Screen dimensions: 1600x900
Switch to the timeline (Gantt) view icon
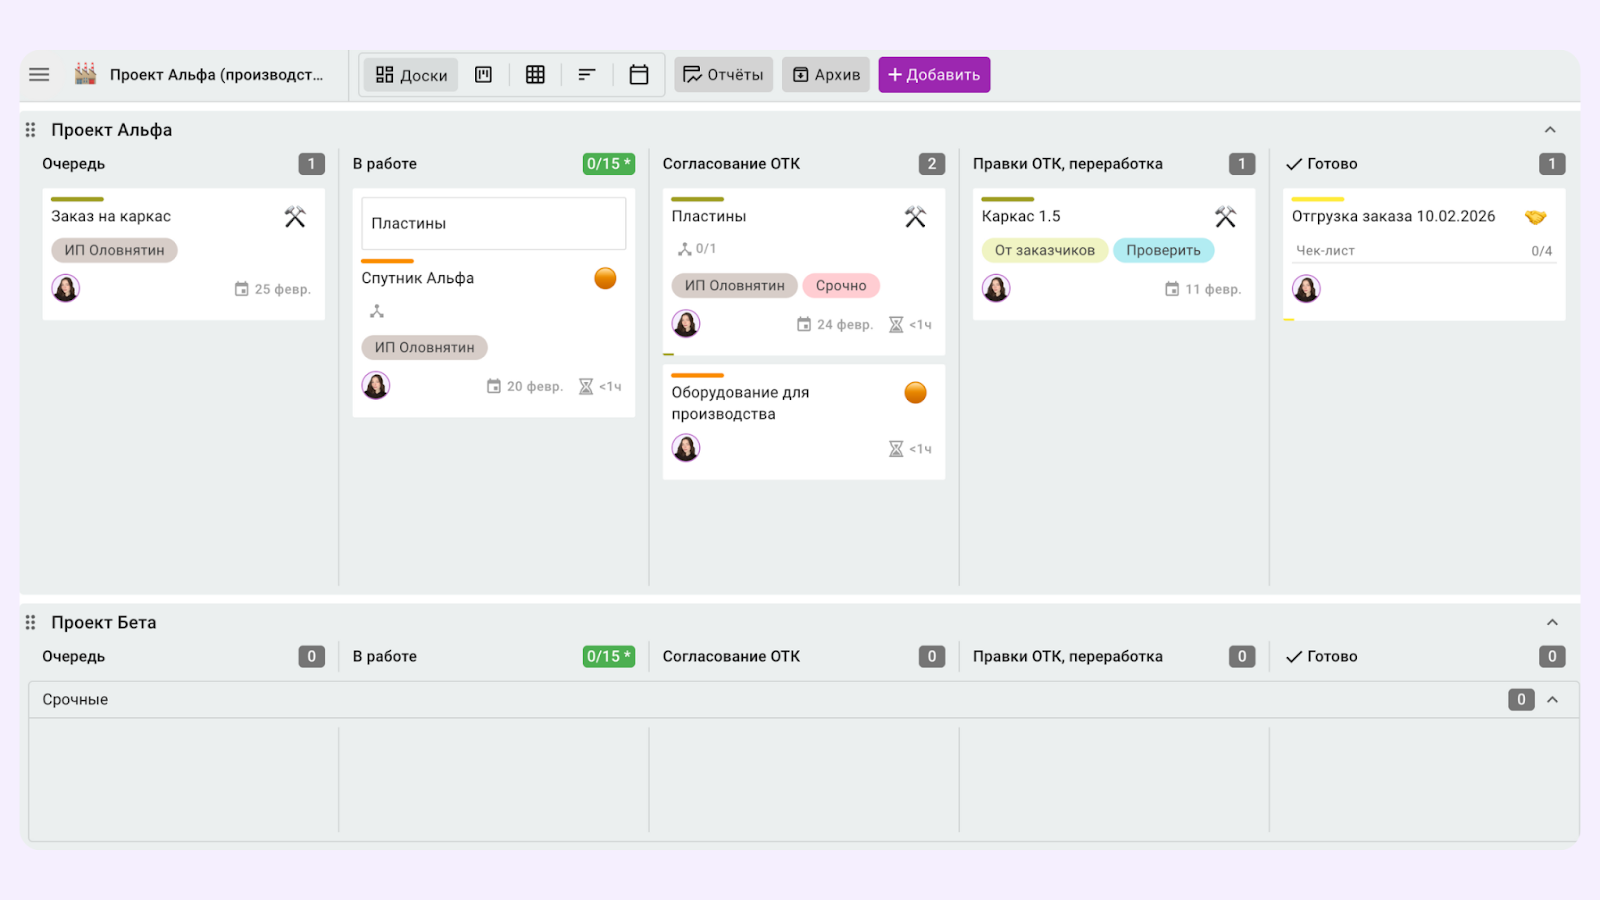click(587, 75)
